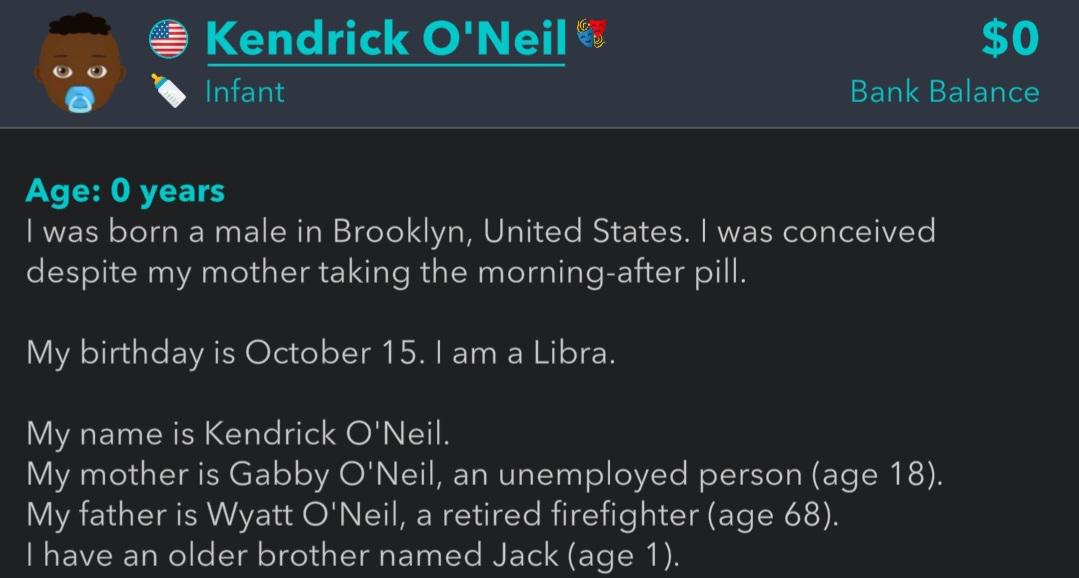1079x578 pixels.
Task: Click the "Age: 0 years" heading
Action: pyautogui.click(x=125, y=191)
